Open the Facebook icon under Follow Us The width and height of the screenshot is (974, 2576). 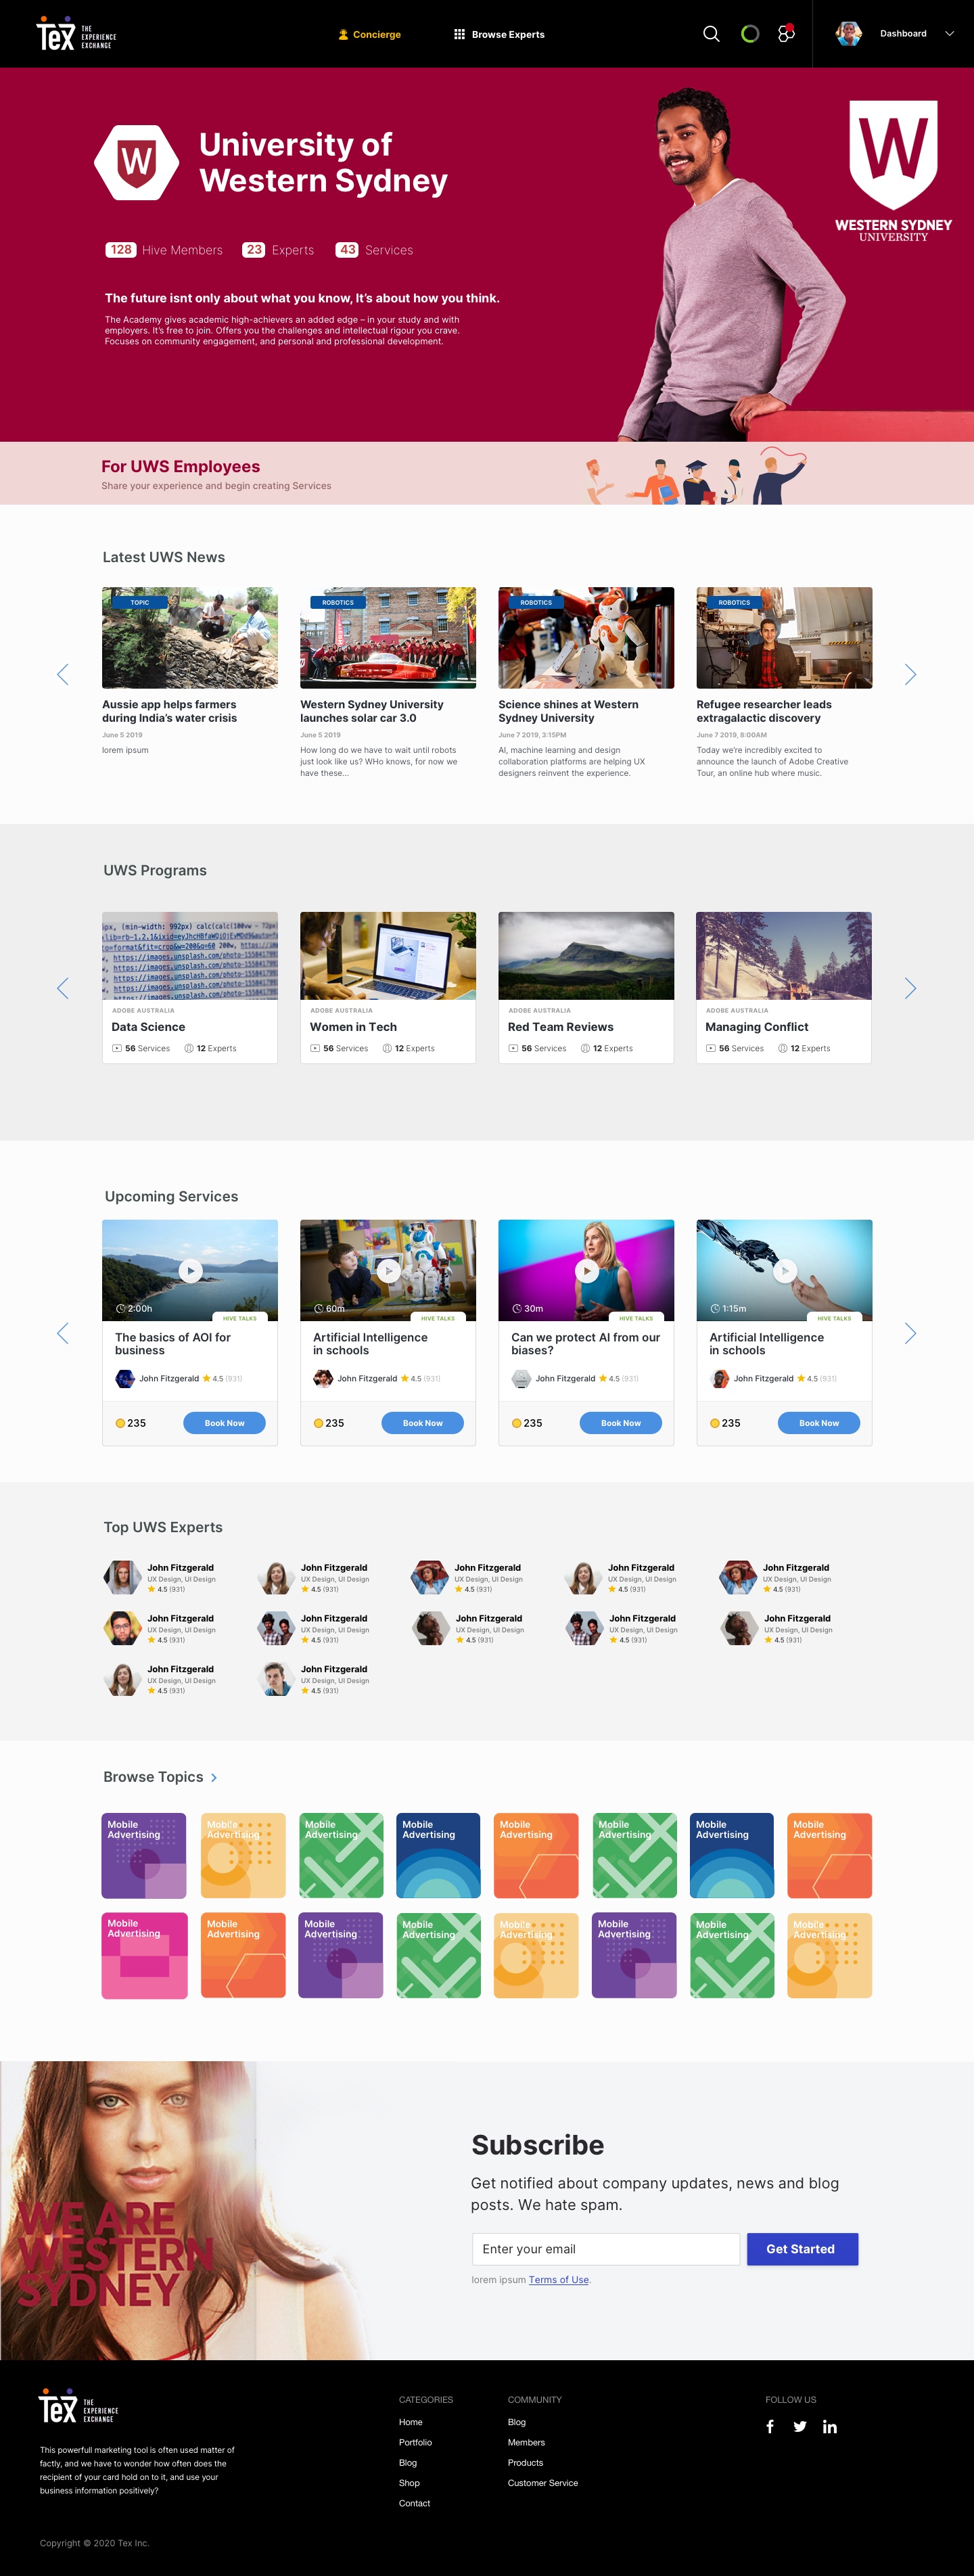pyautogui.click(x=770, y=2426)
